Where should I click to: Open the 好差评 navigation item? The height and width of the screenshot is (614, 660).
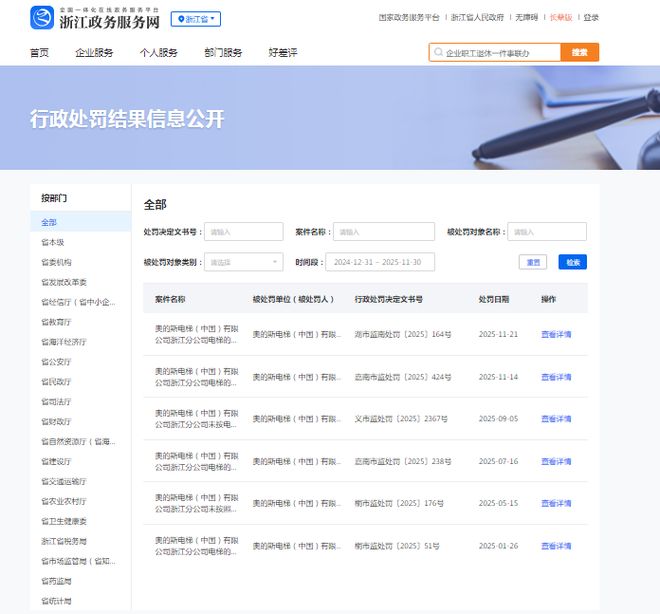tap(283, 53)
